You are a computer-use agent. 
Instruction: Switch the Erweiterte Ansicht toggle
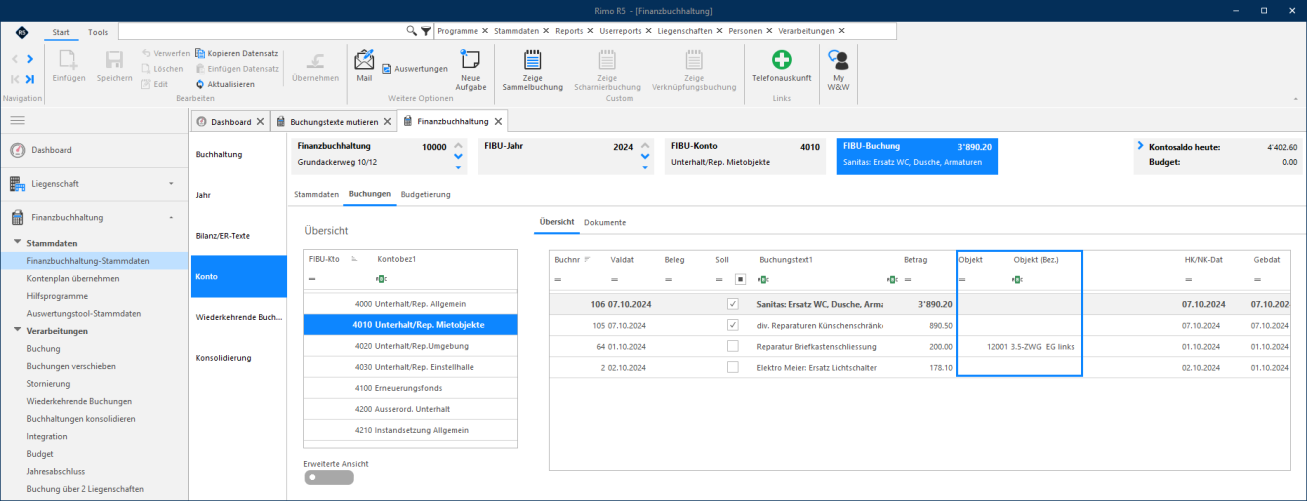point(328,478)
